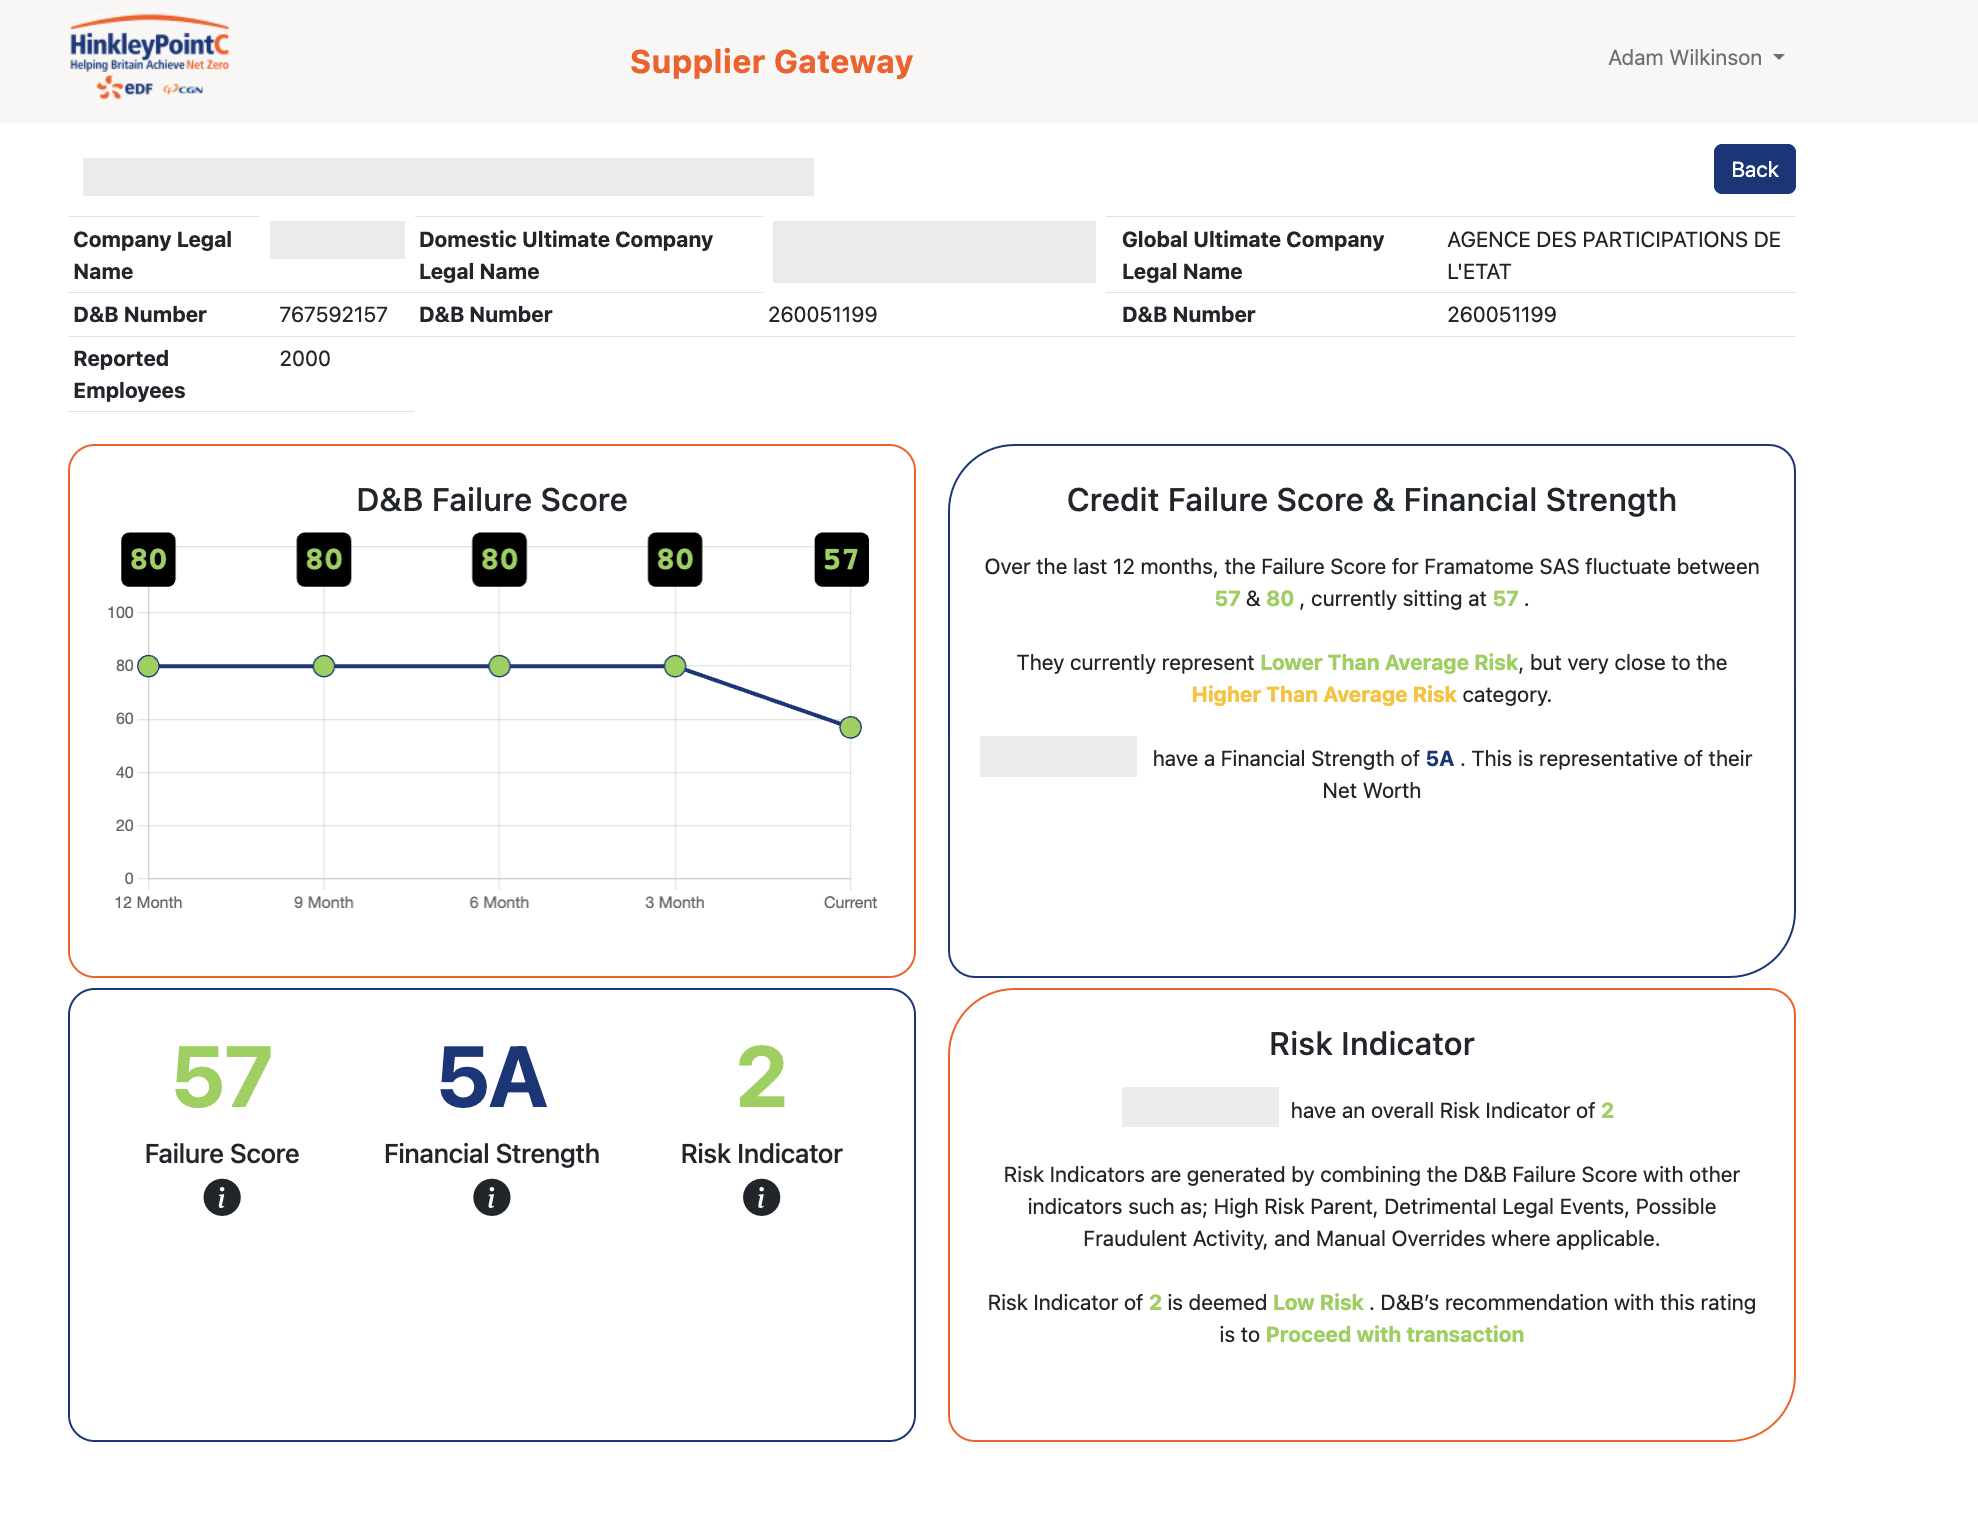
Task: Select the 6 Month data point on chart
Action: (x=499, y=666)
